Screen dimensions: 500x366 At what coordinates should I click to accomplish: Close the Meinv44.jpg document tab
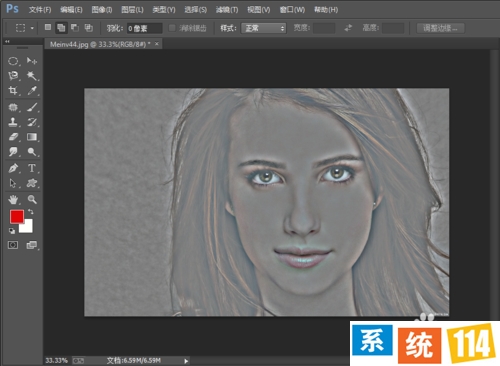[157, 44]
